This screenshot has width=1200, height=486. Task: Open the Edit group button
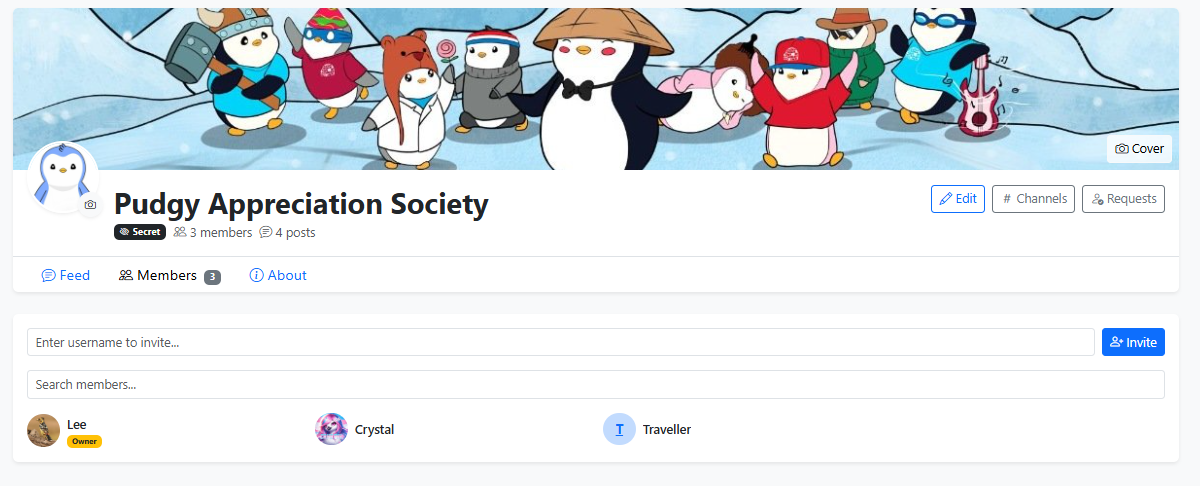point(957,199)
